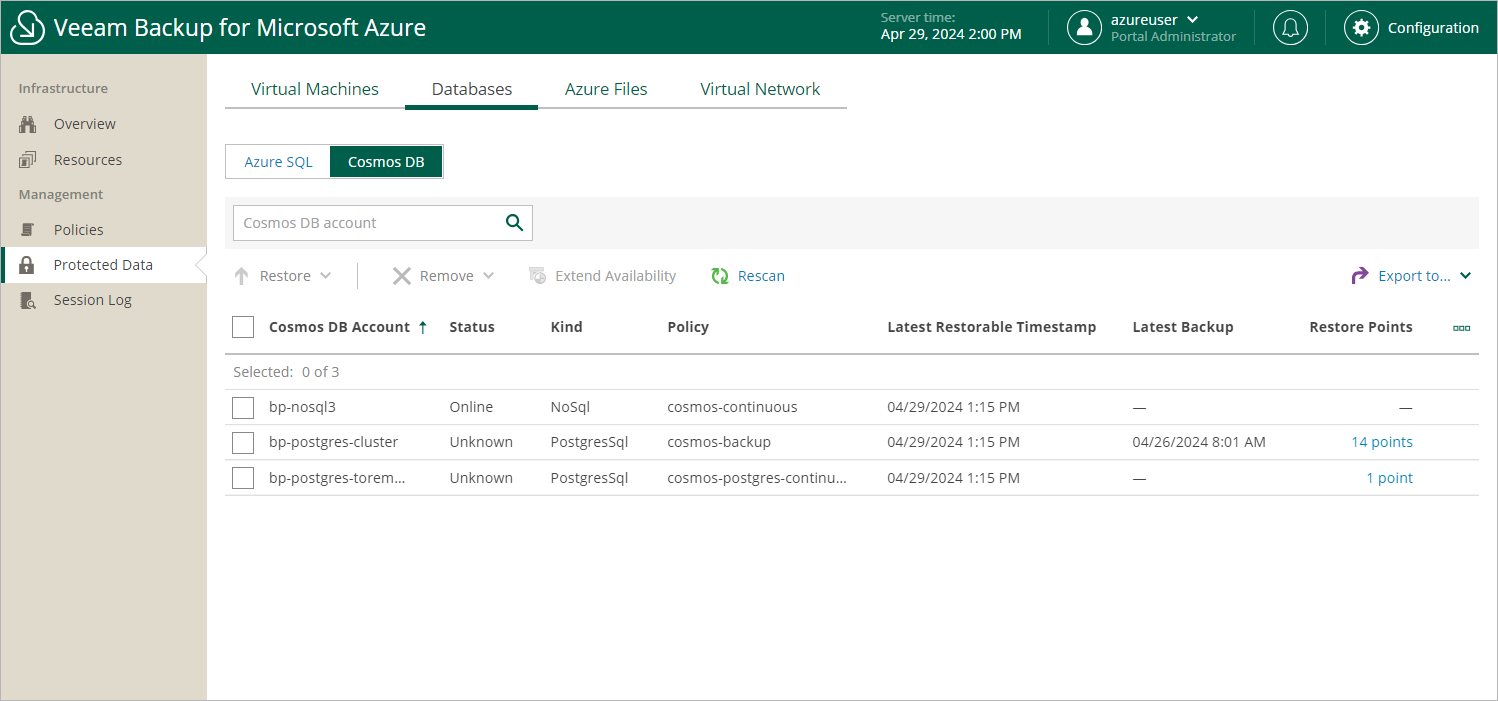This screenshot has width=1498, height=701.
Task: Click the 04/26/2024 8:01 AM latest backup cell
Action: [1199, 442]
